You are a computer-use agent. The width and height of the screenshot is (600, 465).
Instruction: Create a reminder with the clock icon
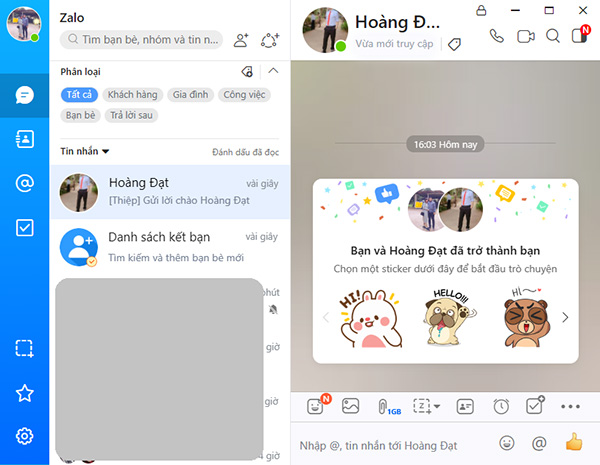pyautogui.click(x=501, y=406)
